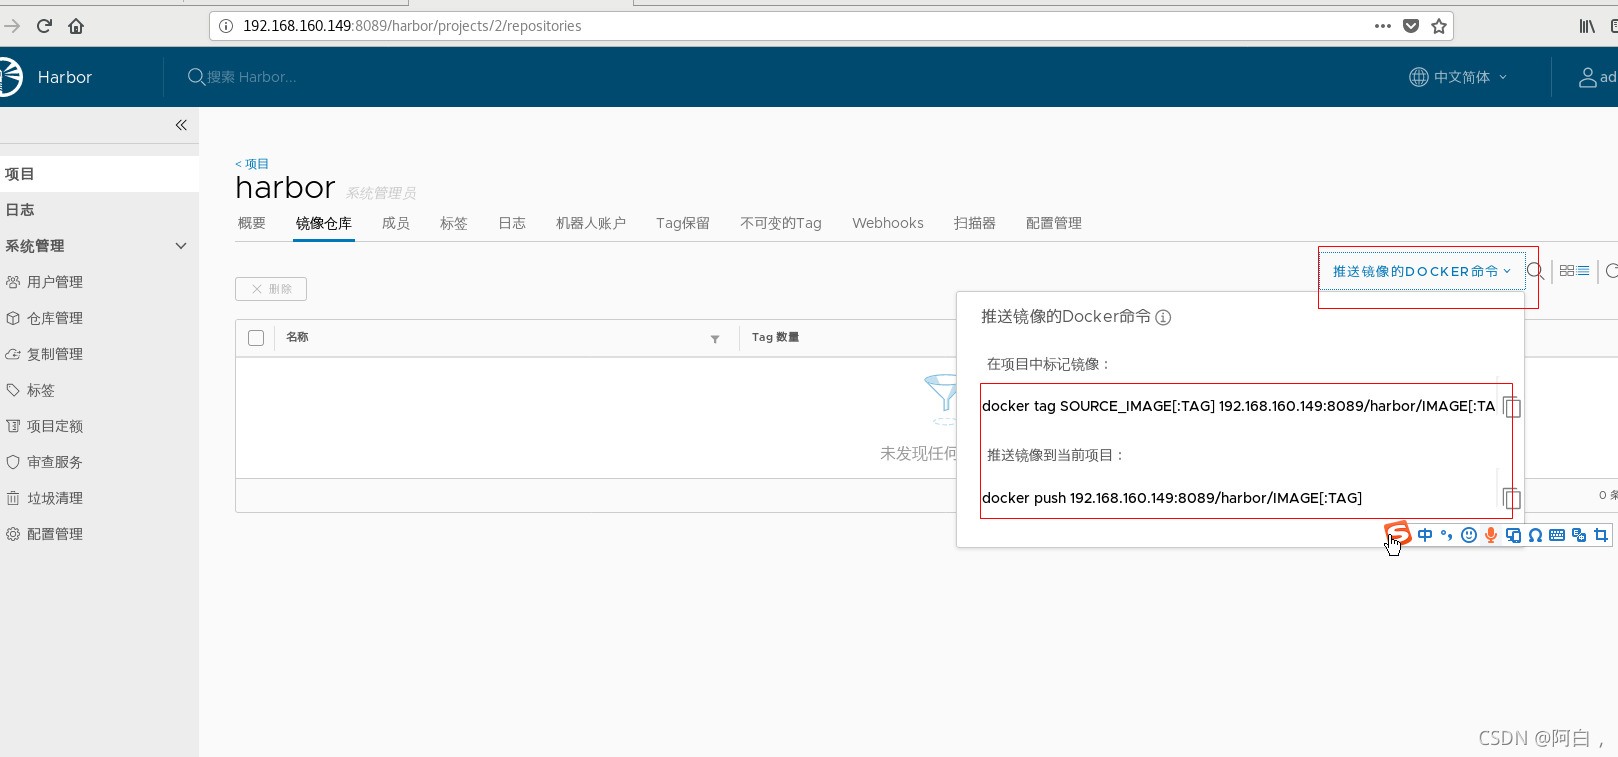Click Sogou input method logo
This screenshot has width=1618, height=757.
pos(1398,534)
